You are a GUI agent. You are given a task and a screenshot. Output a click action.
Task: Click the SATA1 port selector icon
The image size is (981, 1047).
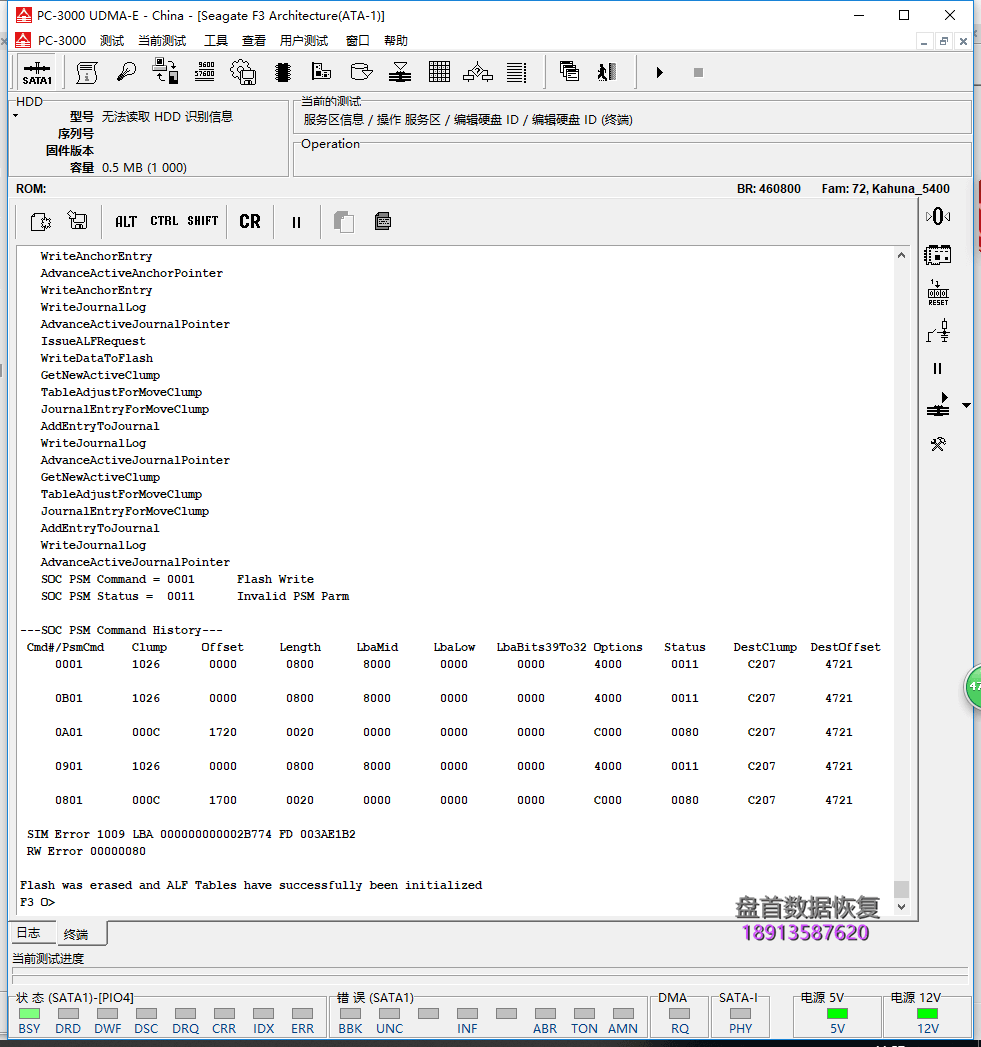pyautogui.click(x=37, y=73)
